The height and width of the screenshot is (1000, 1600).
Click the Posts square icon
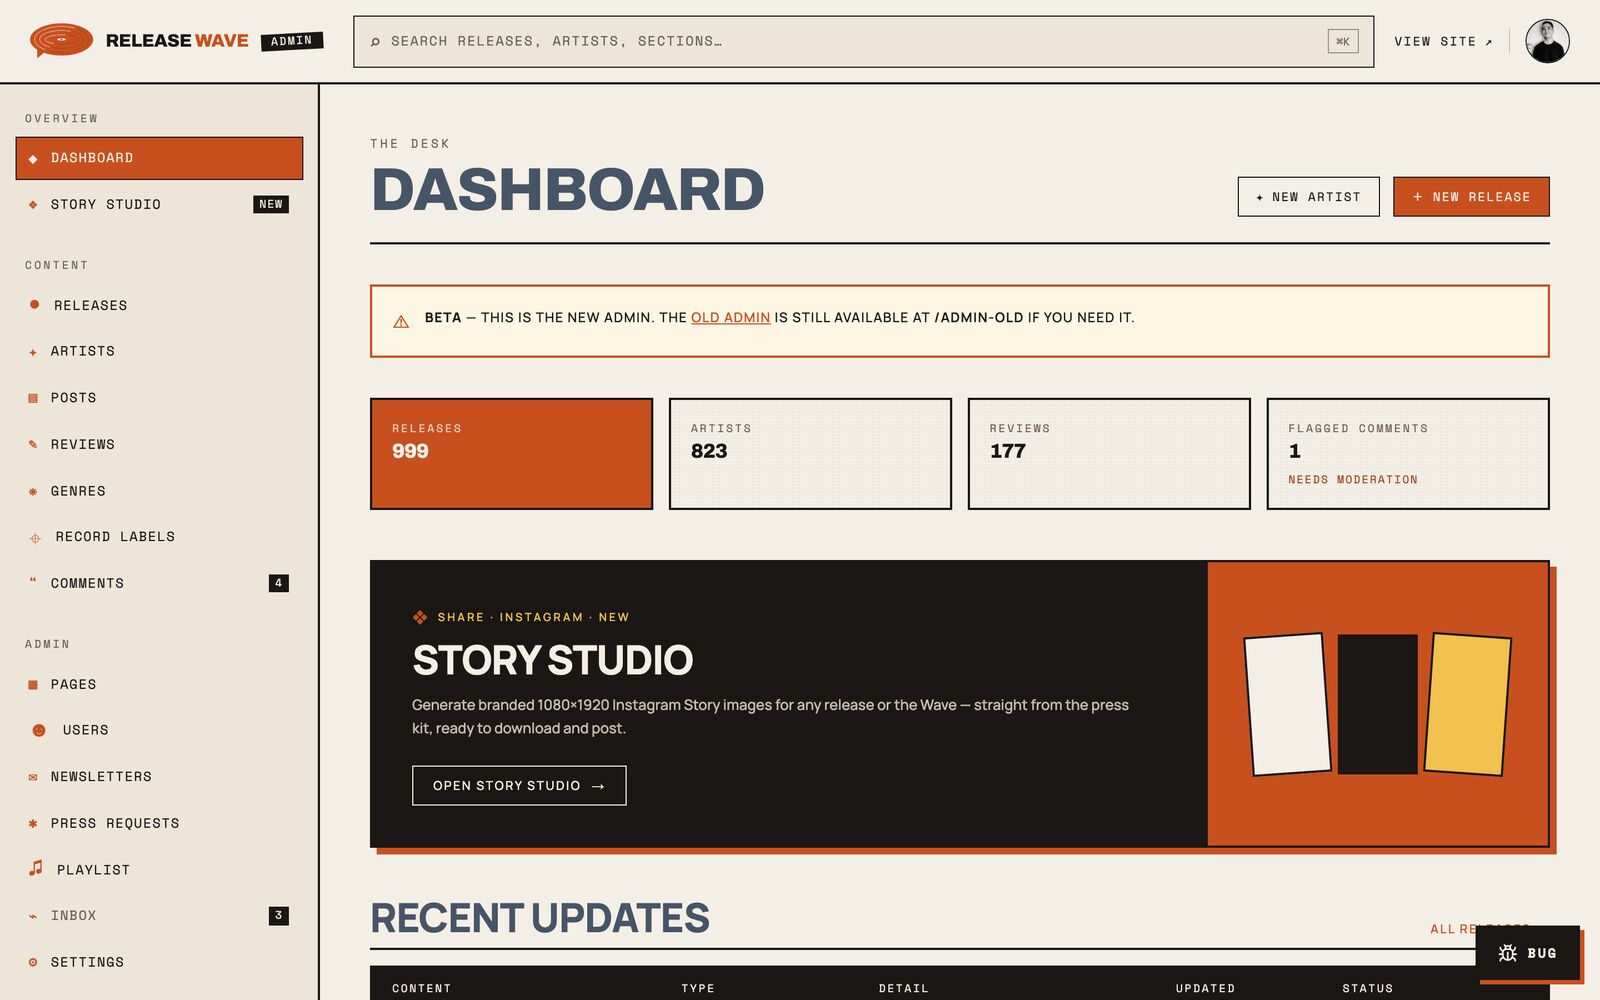[x=33, y=398]
